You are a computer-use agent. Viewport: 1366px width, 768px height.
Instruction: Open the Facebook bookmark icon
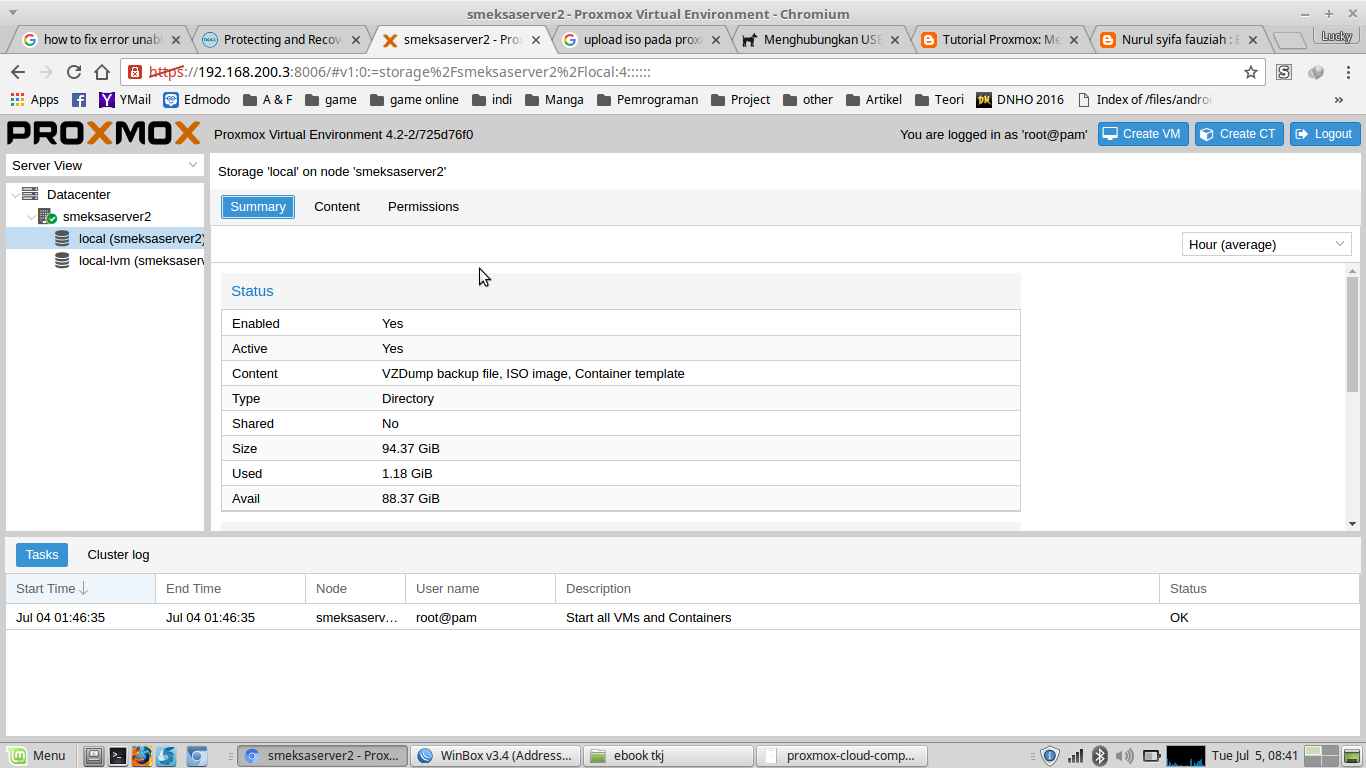[79, 99]
